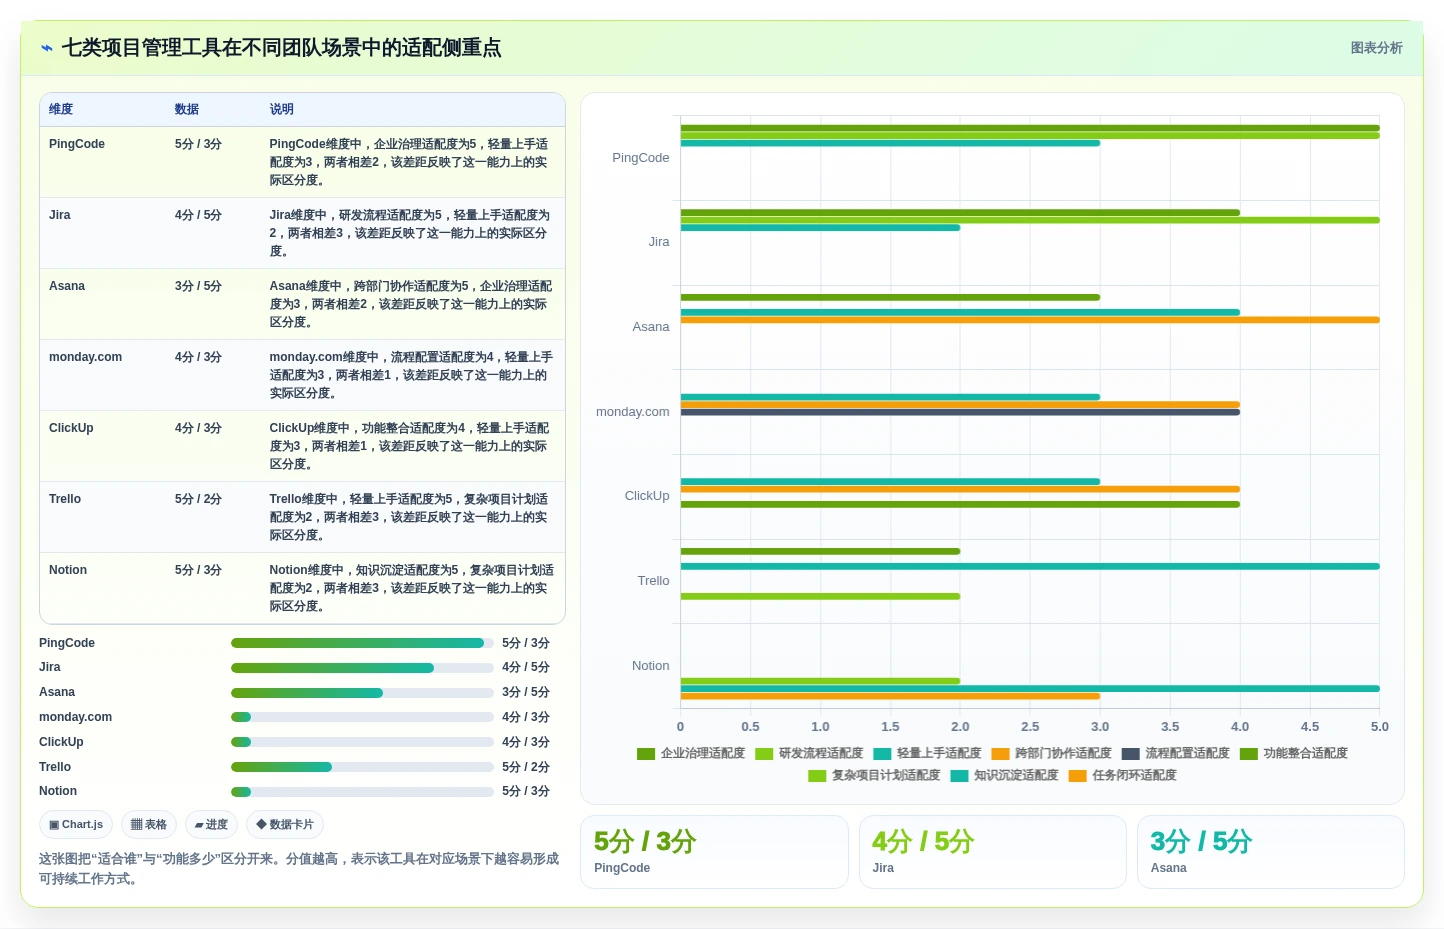Click the Asana progress bar
The image size is (1444, 929).
click(362, 693)
